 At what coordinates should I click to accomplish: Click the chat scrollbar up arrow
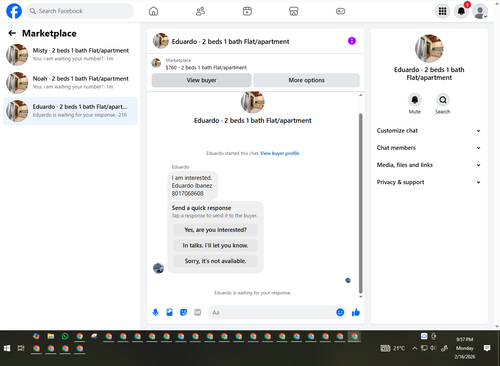point(360,95)
